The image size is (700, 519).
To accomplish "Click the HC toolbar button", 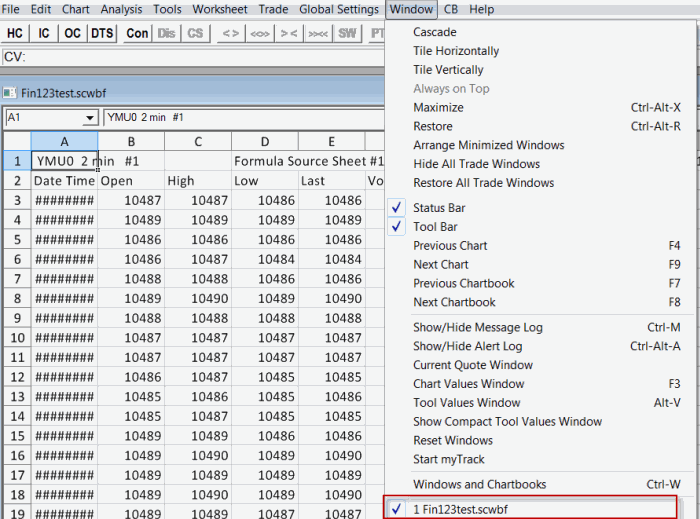I will tap(15, 33).
